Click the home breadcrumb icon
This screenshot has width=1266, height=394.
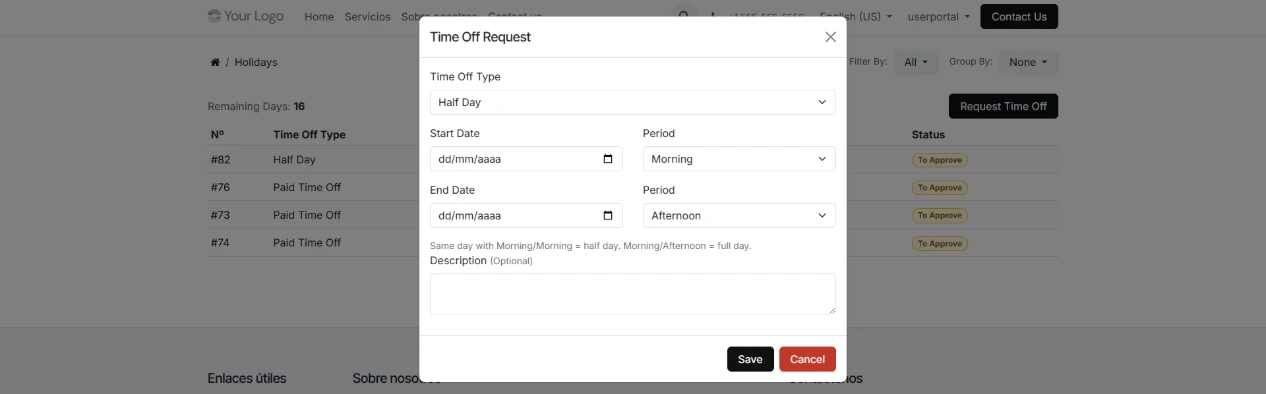pyautogui.click(x=215, y=62)
